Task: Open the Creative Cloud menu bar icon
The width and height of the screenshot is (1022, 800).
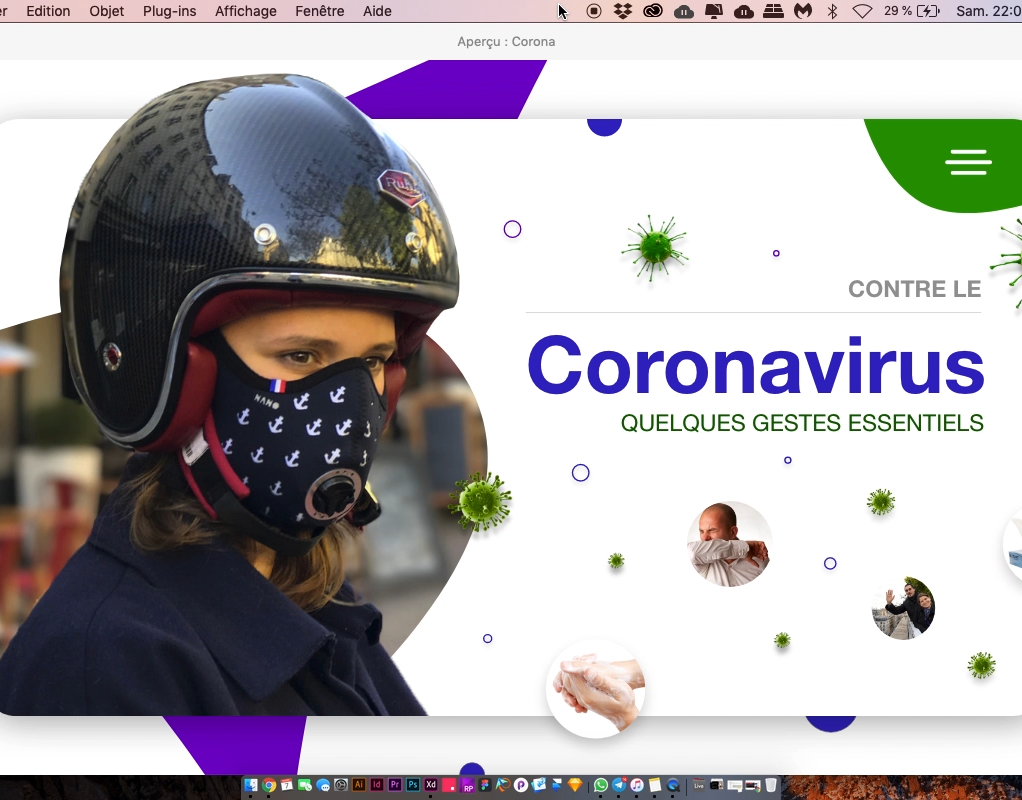Action: click(x=652, y=11)
